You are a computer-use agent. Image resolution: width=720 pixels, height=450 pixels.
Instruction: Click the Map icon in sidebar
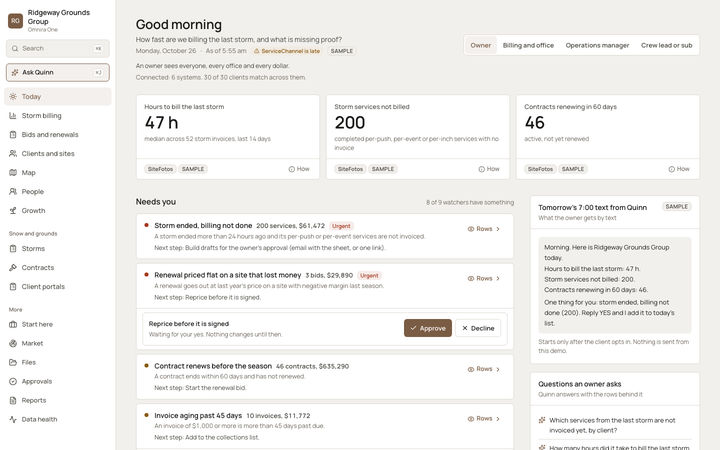pyautogui.click(x=13, y=173)
